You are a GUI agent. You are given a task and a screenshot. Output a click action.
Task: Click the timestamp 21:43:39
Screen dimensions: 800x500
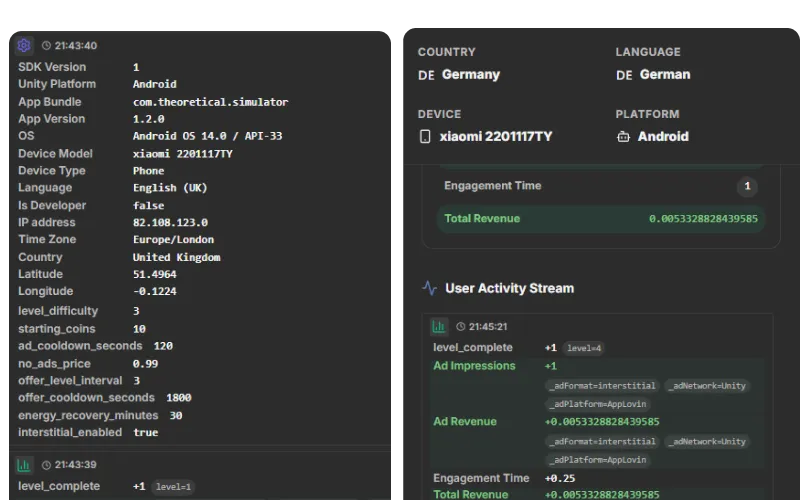pyautogui.click(x=76, y=465)
